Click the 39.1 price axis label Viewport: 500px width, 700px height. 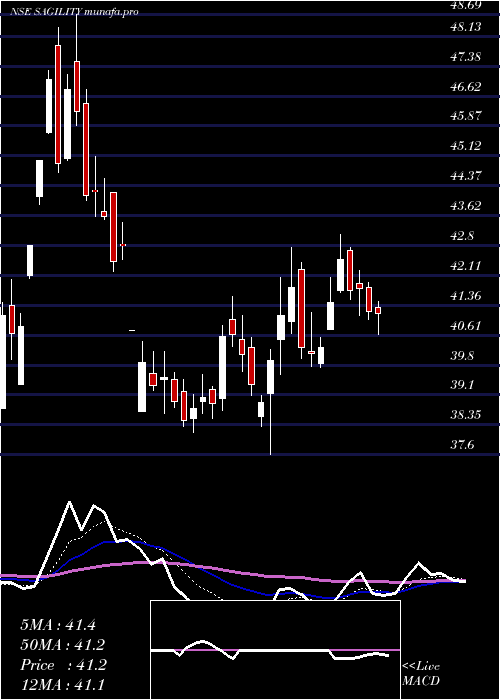[x=461, y=385]
